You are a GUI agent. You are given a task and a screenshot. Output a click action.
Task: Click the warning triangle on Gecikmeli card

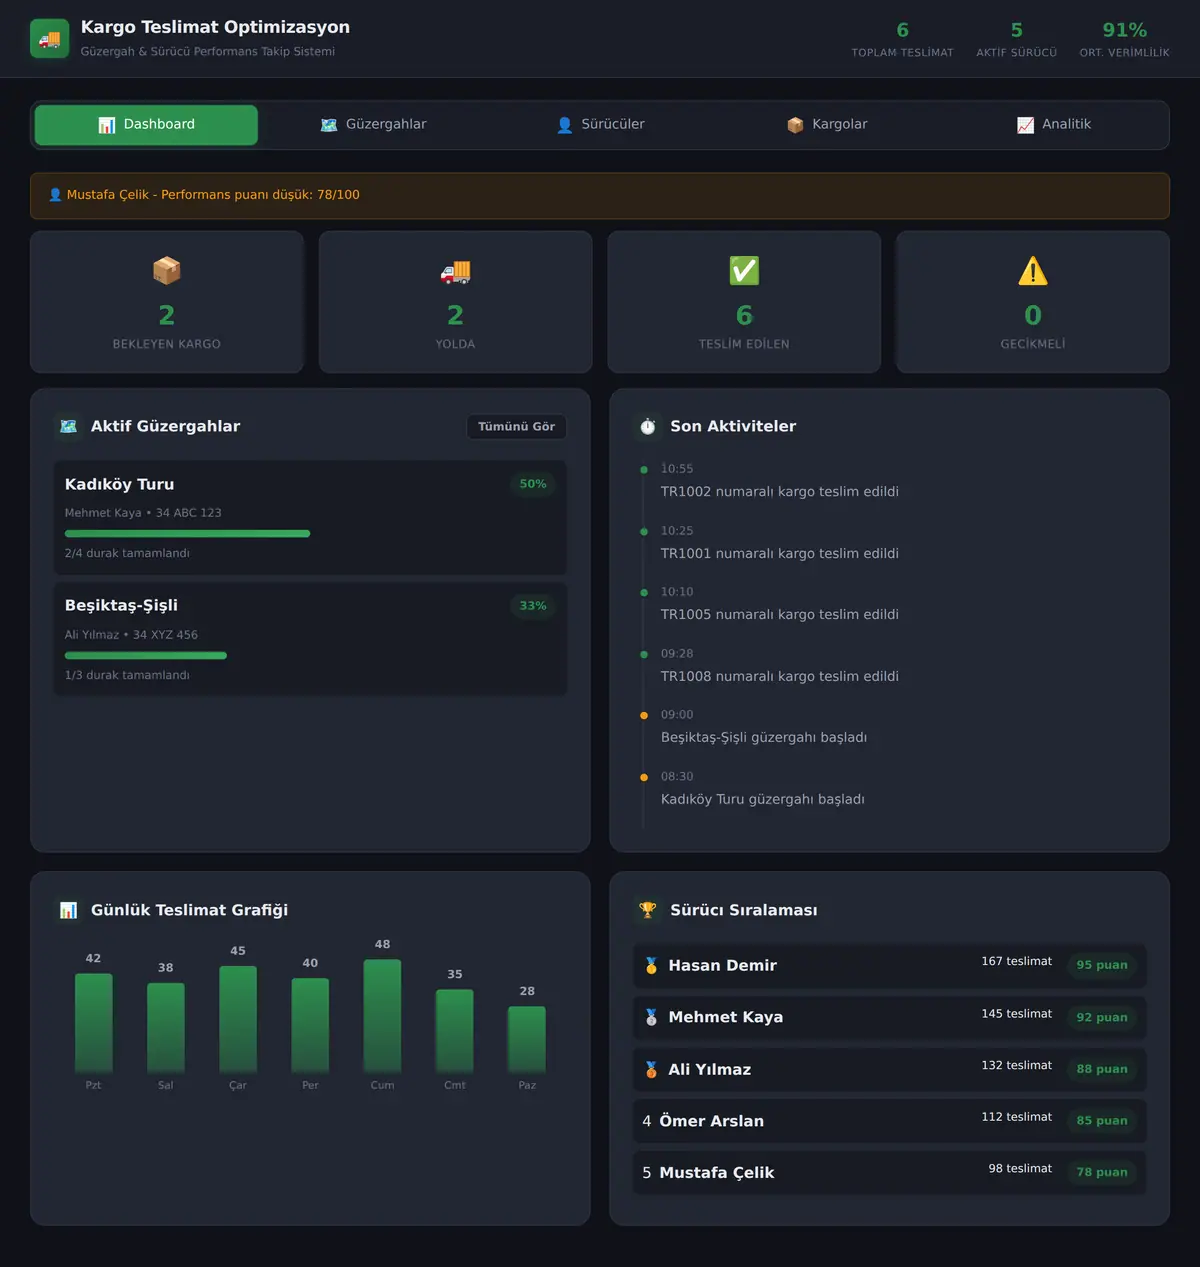(1033, 271)
